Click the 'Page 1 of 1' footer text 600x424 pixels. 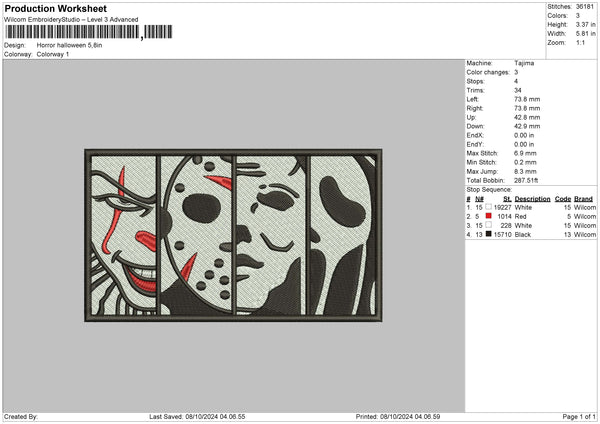(579, 417)
